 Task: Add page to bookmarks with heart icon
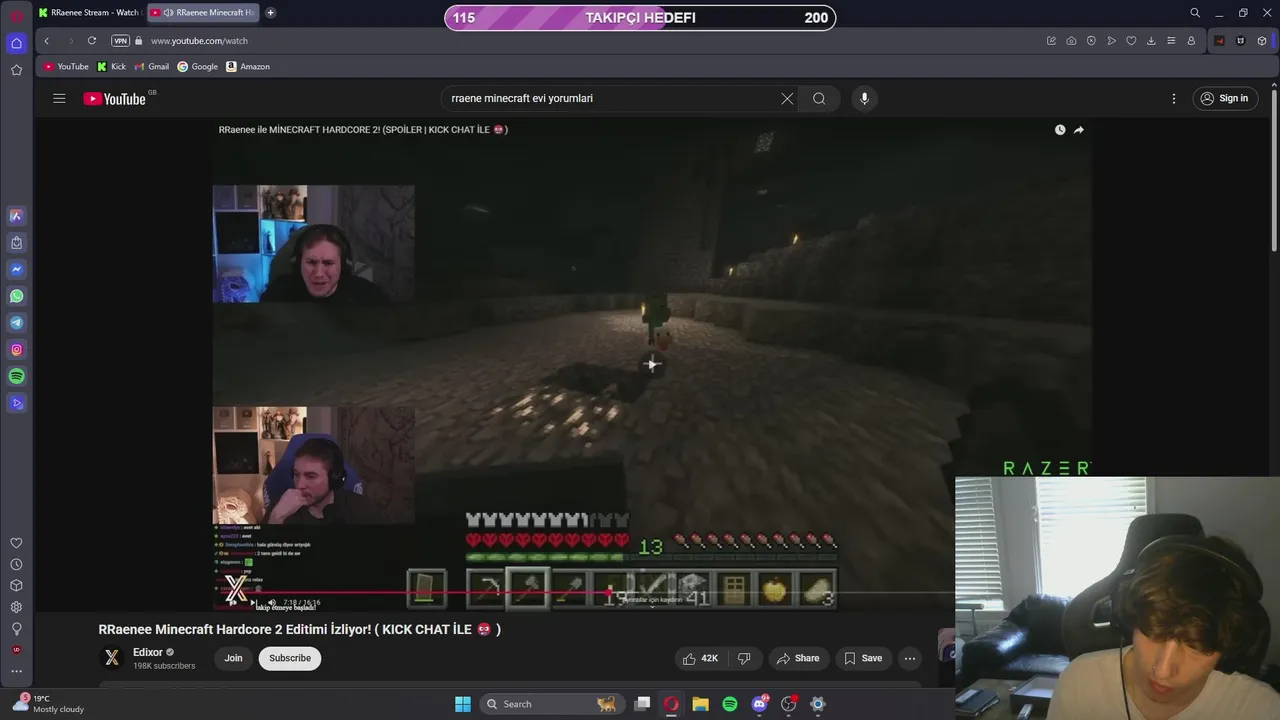point(1131,41)
